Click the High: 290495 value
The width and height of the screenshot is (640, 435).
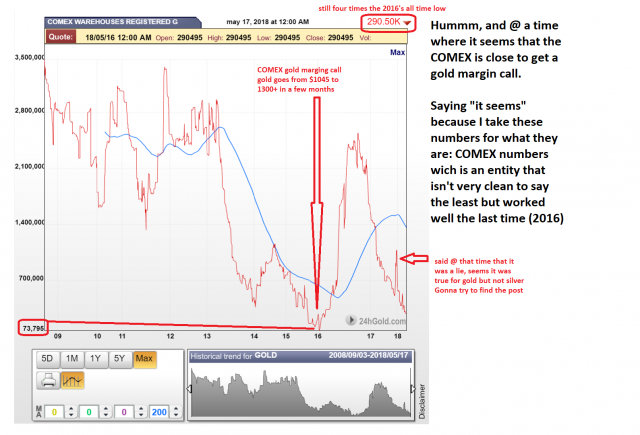point(229,38)
